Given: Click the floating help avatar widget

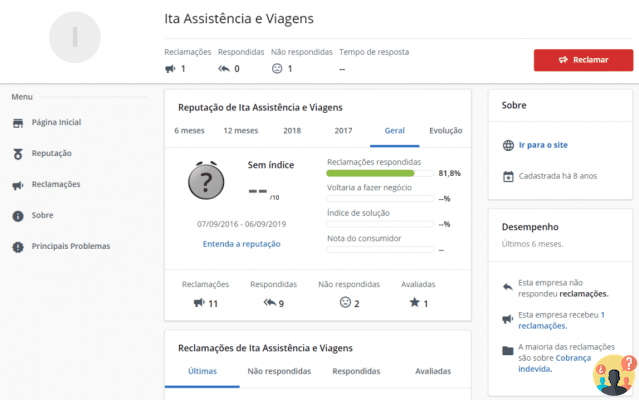Looking at the screenshot, I should point(614,375).
